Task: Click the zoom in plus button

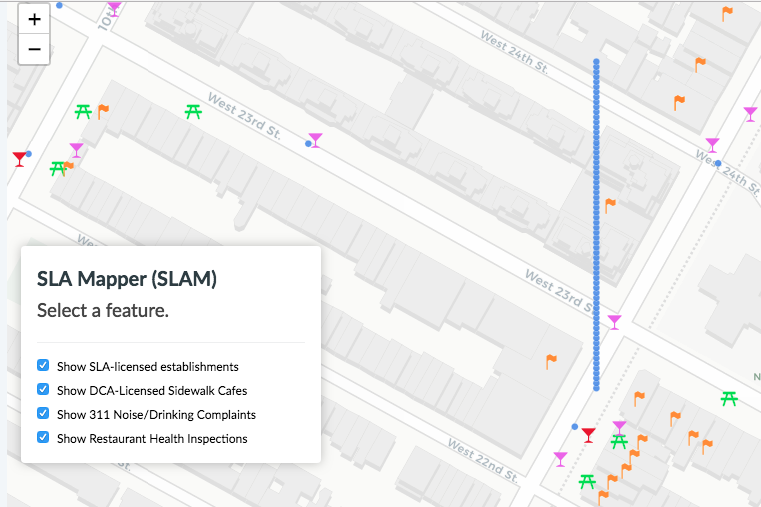Action: (x=34, y=20)
